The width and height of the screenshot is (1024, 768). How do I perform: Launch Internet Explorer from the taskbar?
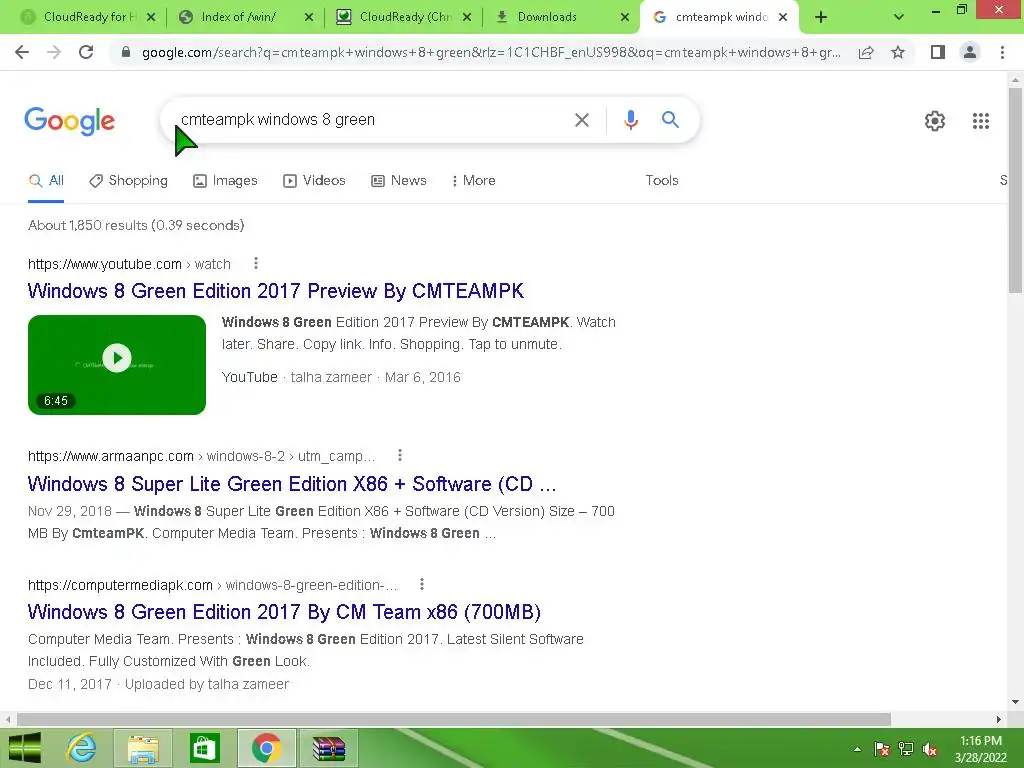pos(82,748)
